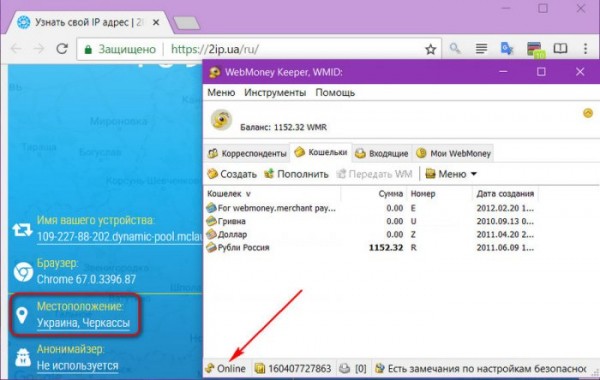This screenshot has width=600, height=380.
Task: Open the Украина, Черкассы location link
Action: (x=83, y=323)
